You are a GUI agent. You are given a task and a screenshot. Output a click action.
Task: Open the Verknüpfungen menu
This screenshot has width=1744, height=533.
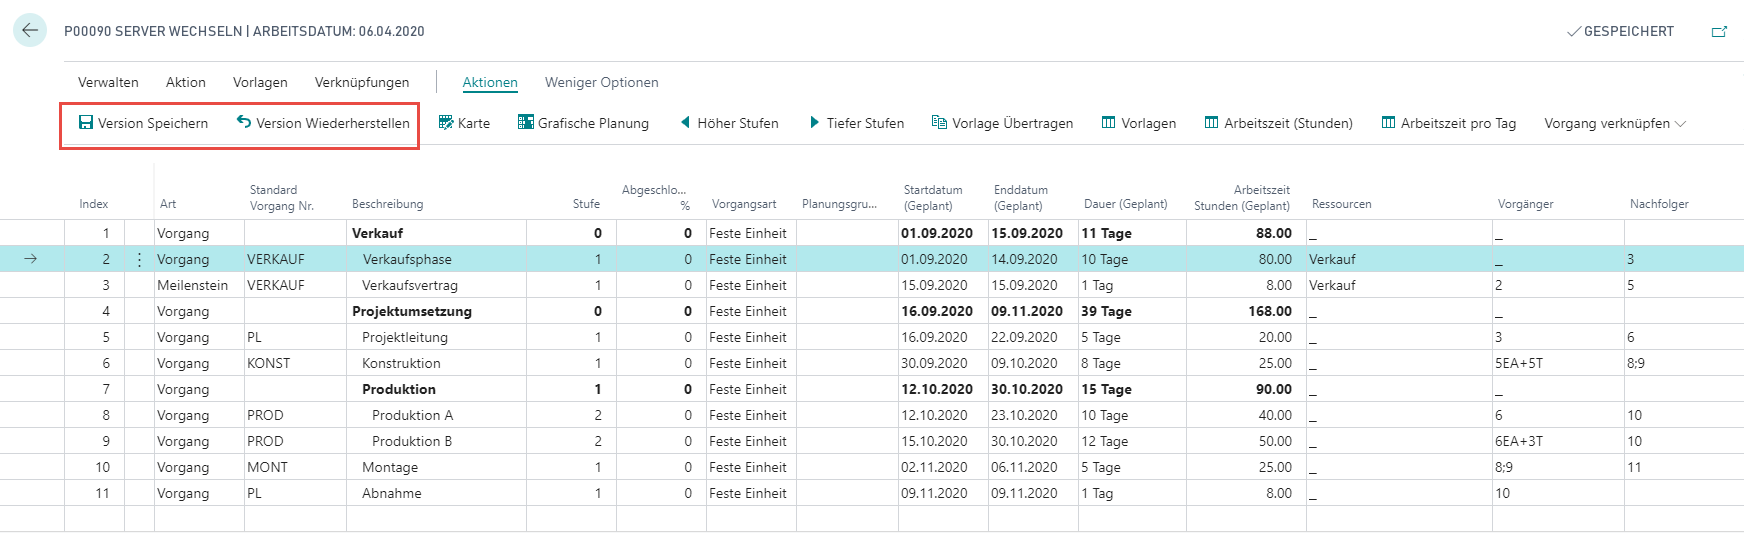[362, 82]
